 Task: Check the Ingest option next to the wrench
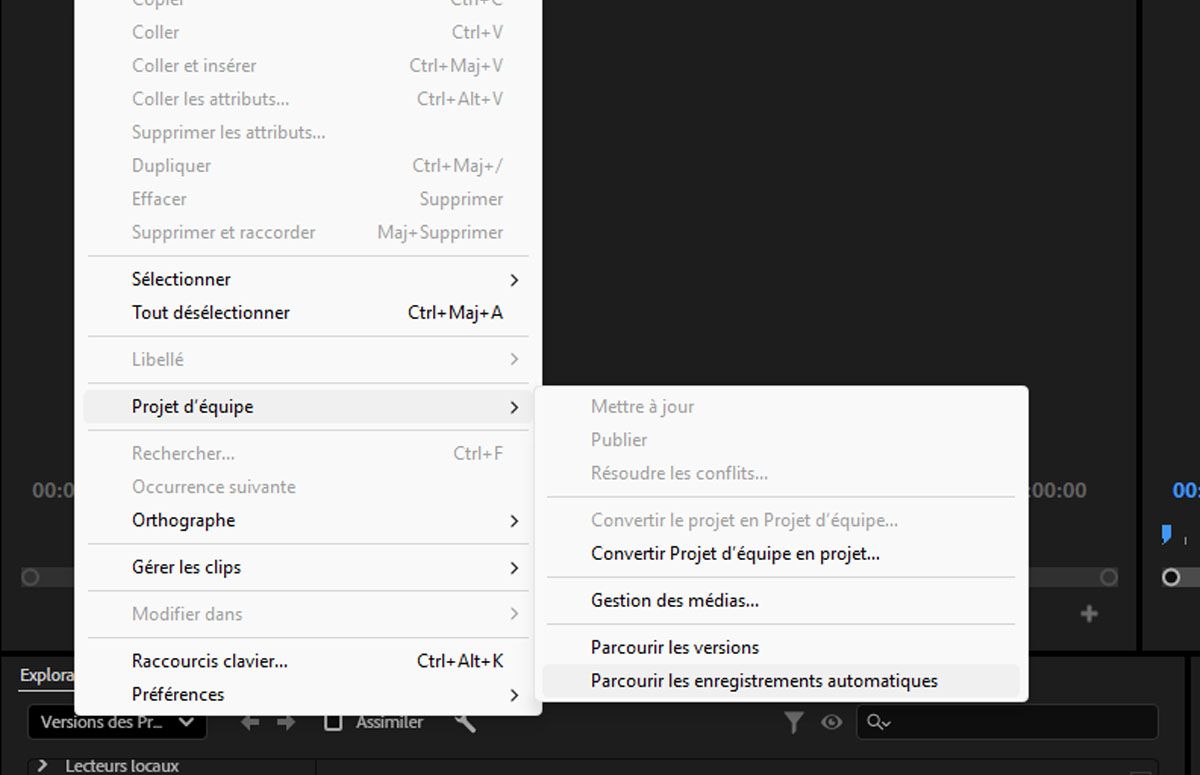coord(333,721)
